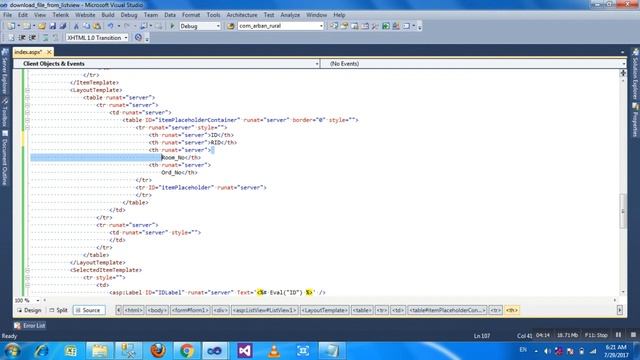The height and width of the screenshot is (360, 640).
Task: Click the Undo arrow icon
Action: click(110, 26)
